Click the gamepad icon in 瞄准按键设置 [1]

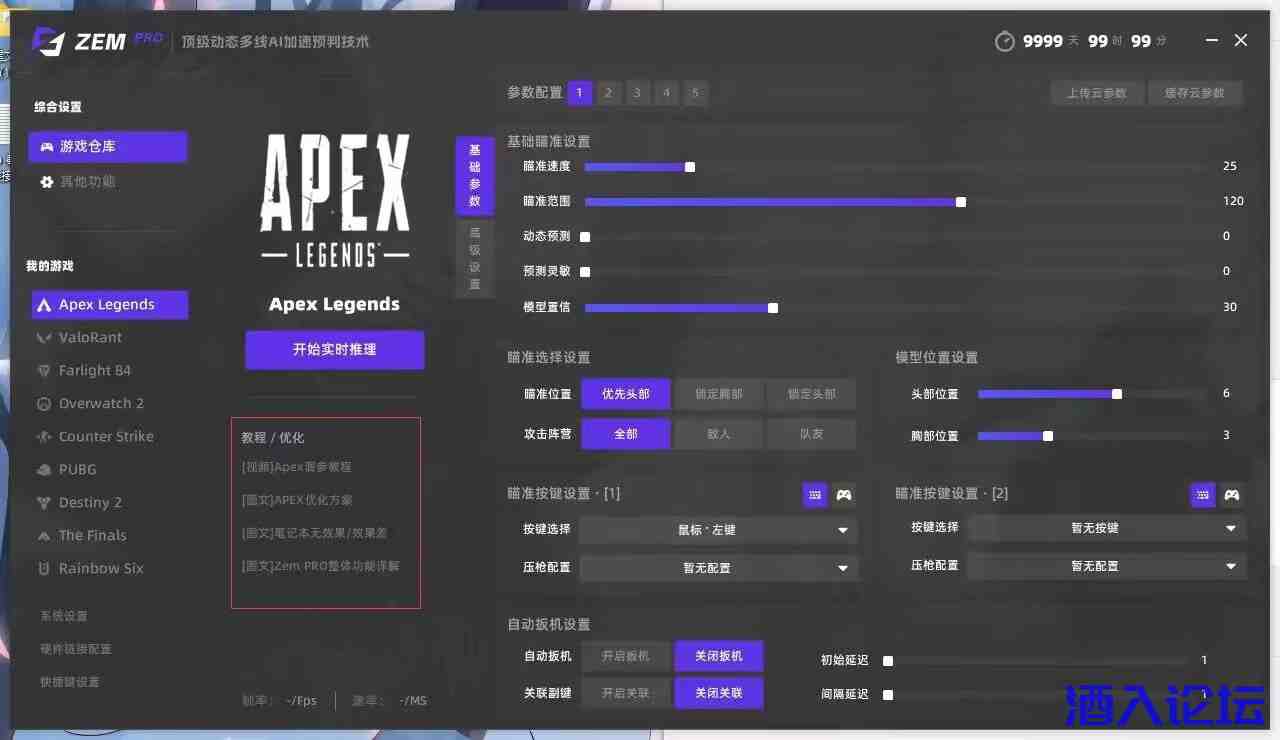pyautogui.click(x=844, y=494)
